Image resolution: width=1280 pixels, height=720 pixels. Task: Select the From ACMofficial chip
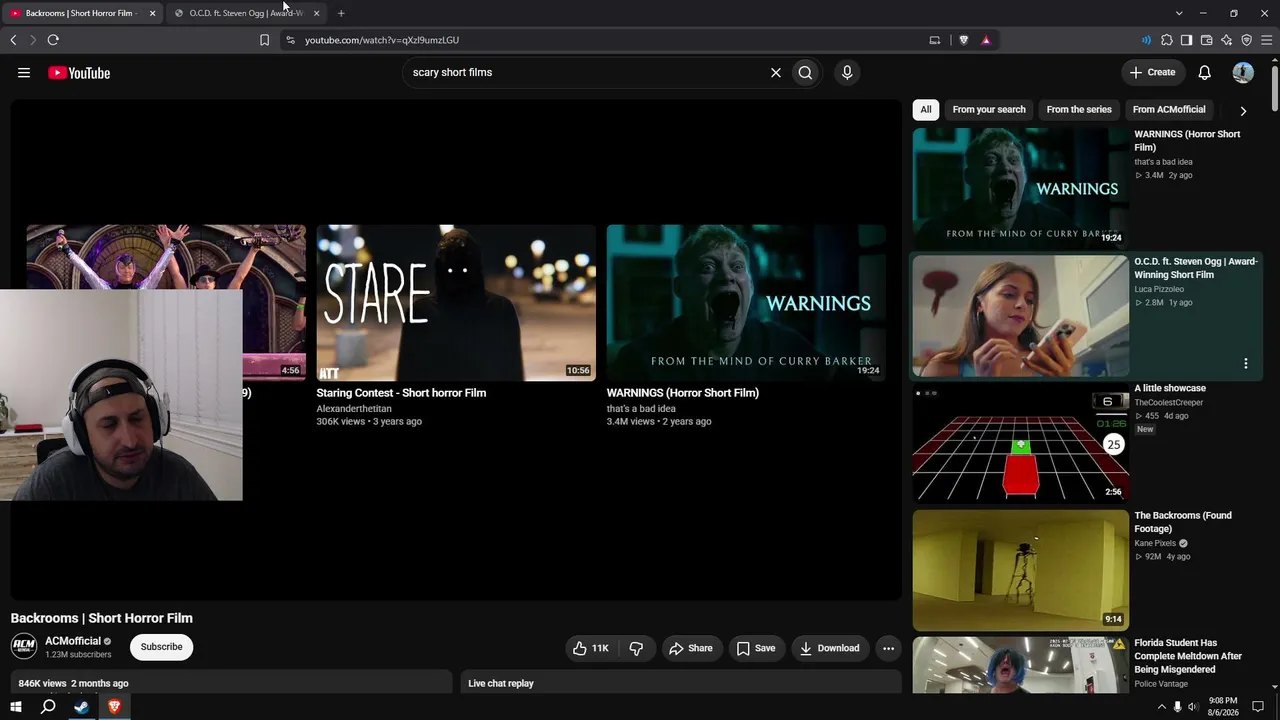coord(1169,110)
